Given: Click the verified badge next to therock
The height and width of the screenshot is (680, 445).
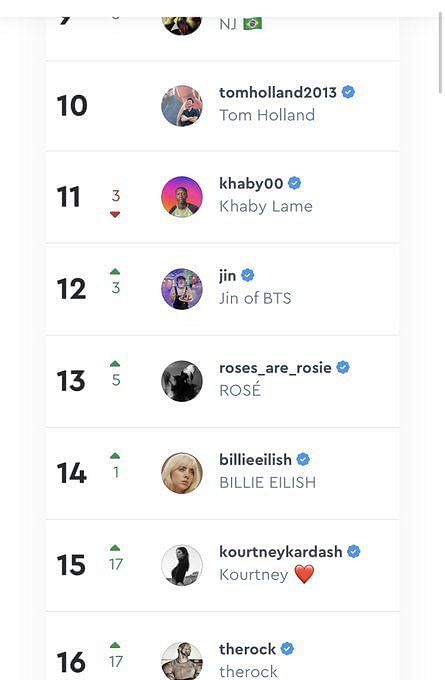Looking at the screenshot, I should 287,649.
